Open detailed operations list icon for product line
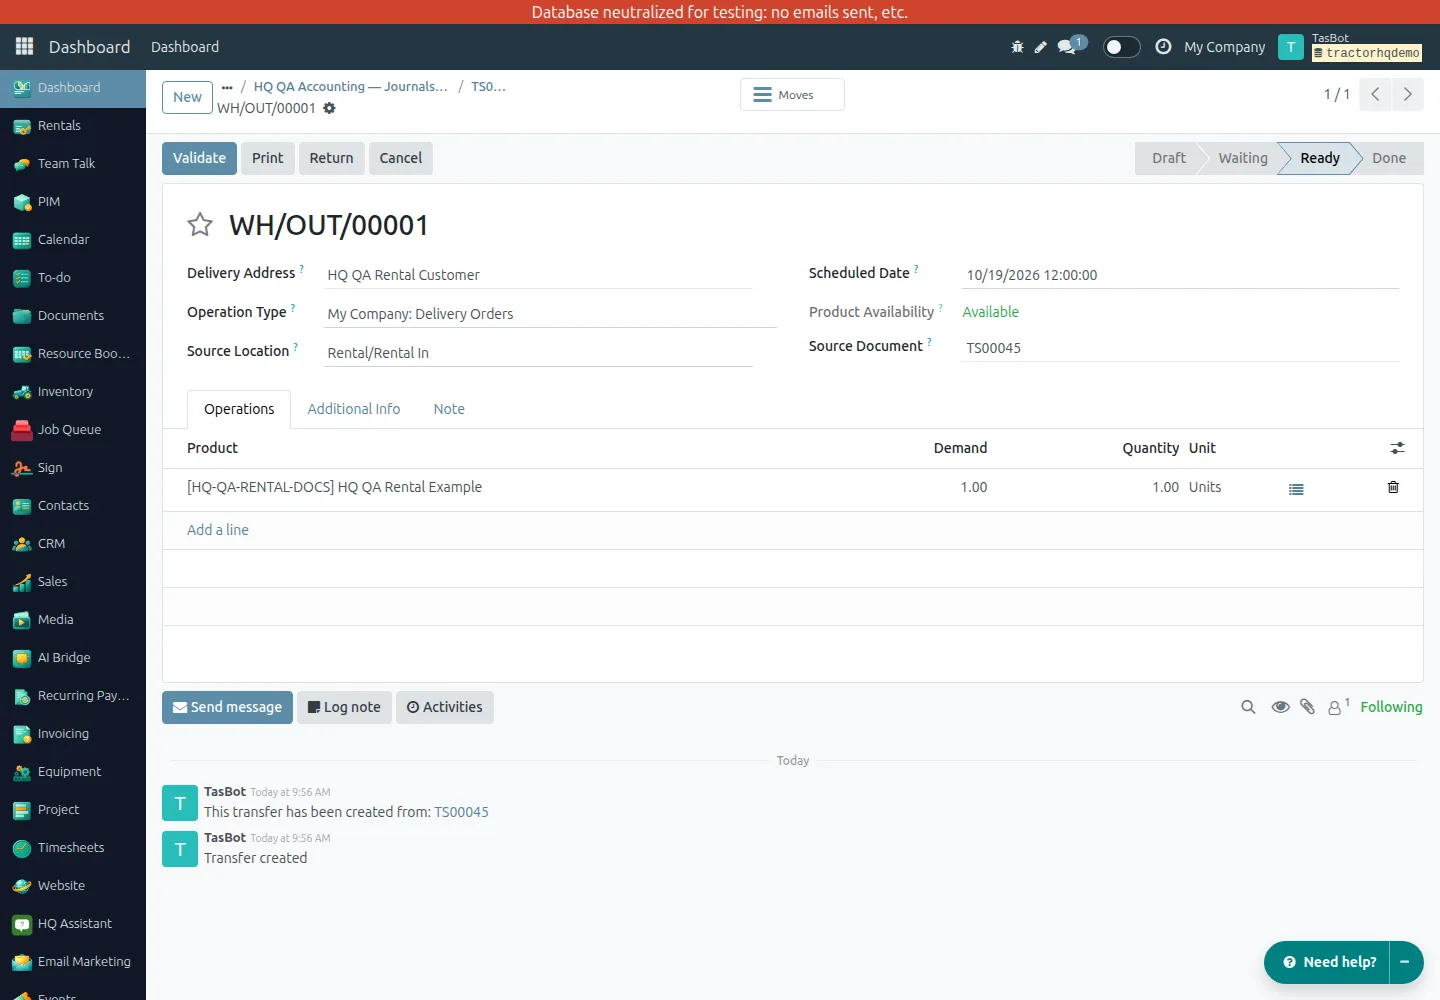This screenshot has width=1440, height=1000. pyautogui.click(x=1296, y=489)
